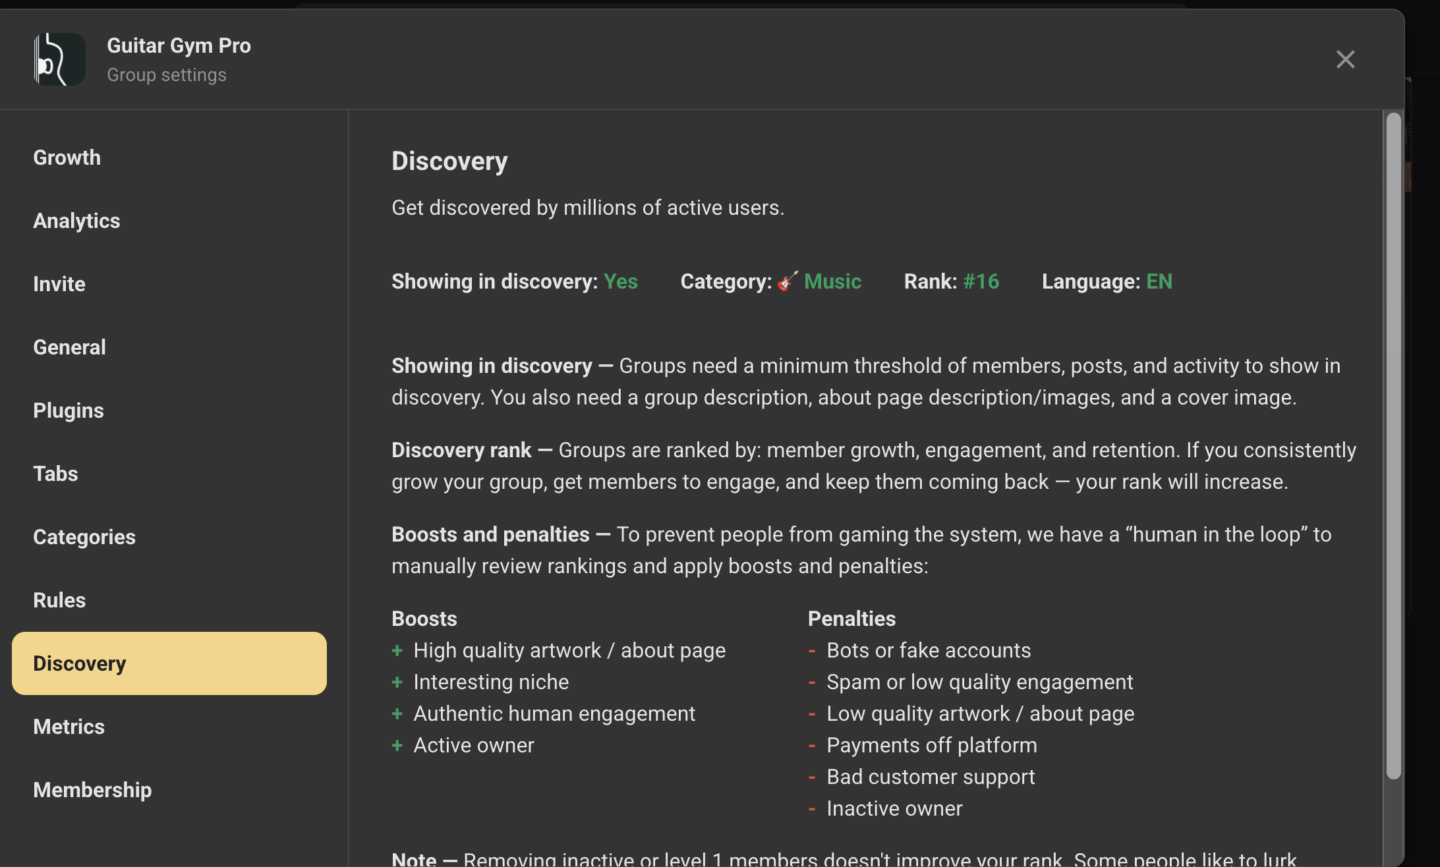1440x867 pixels.
Task: Click the EN language value
Action: 1158,282
